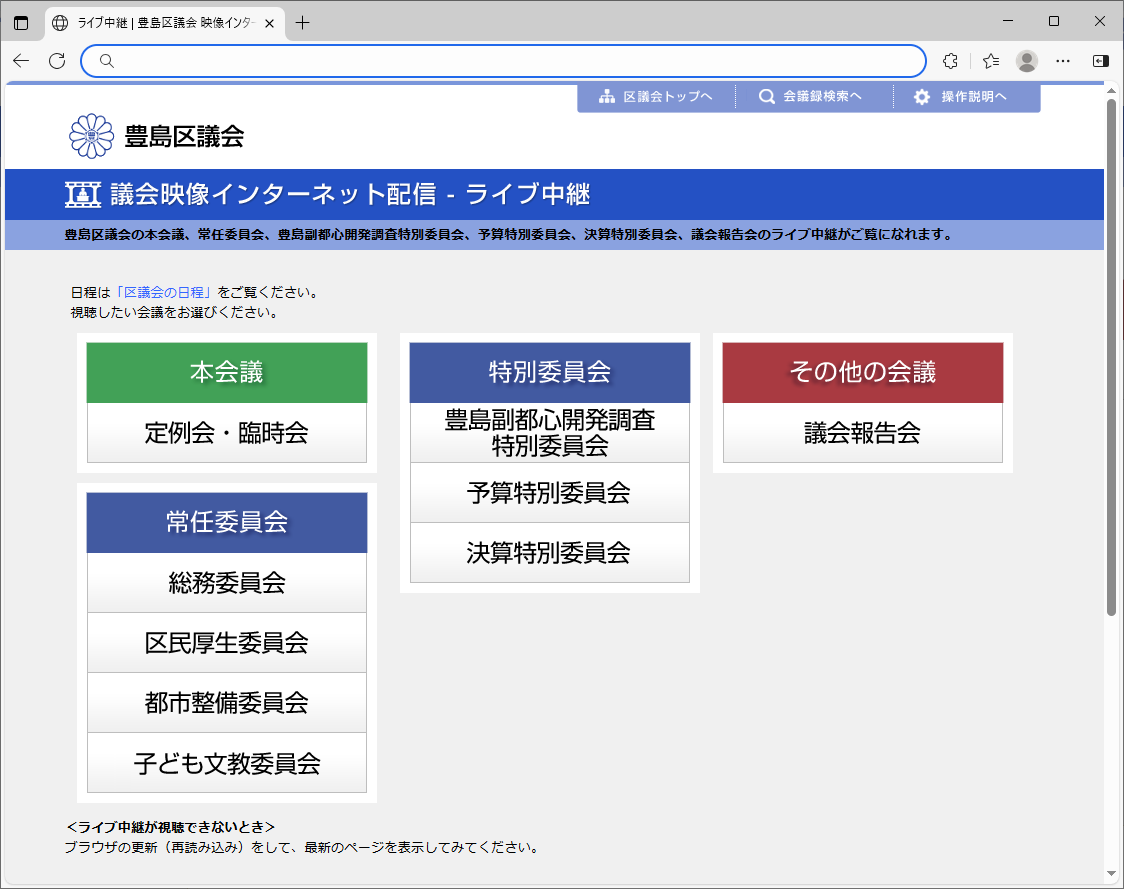
Task: Open 議会報告会 live stream
Action: (862, 433)
